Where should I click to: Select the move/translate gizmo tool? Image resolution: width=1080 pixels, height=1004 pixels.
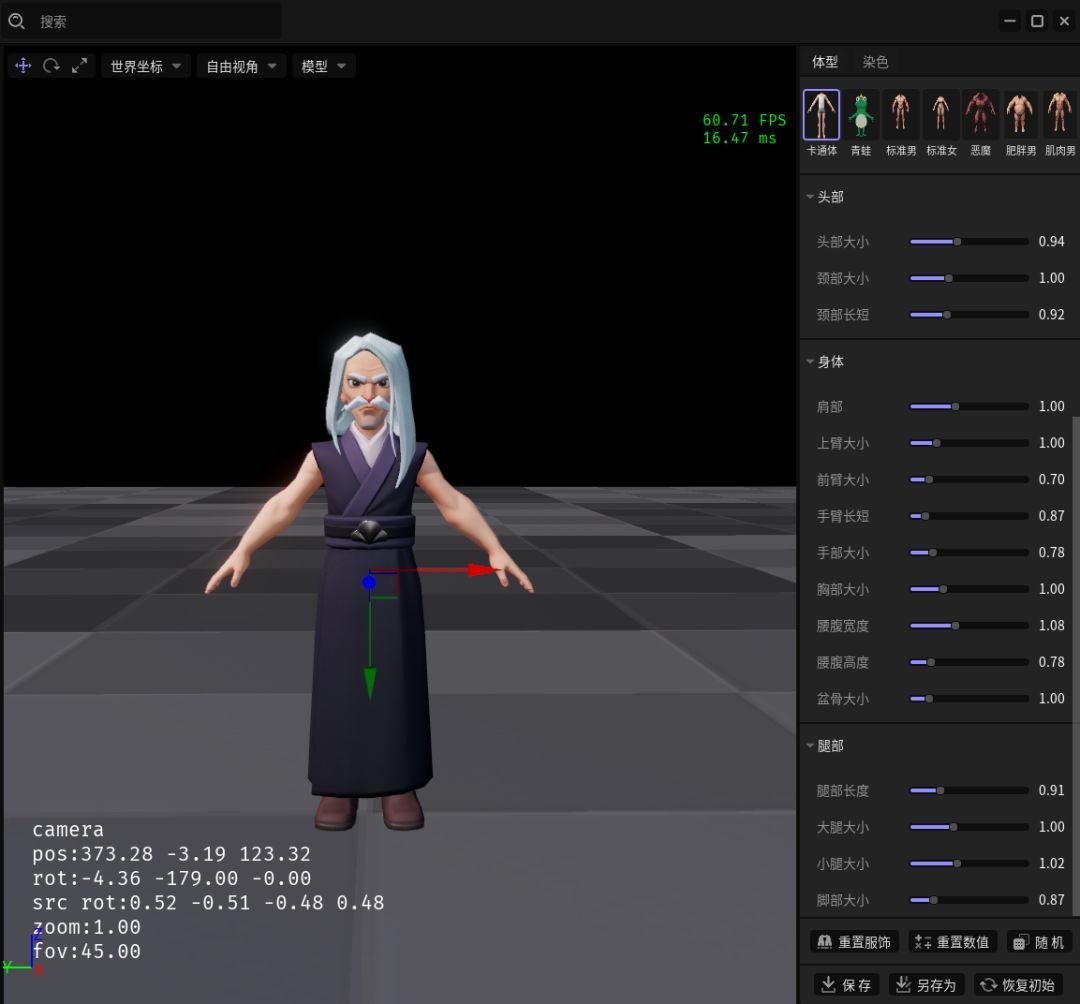coord(24,66)
